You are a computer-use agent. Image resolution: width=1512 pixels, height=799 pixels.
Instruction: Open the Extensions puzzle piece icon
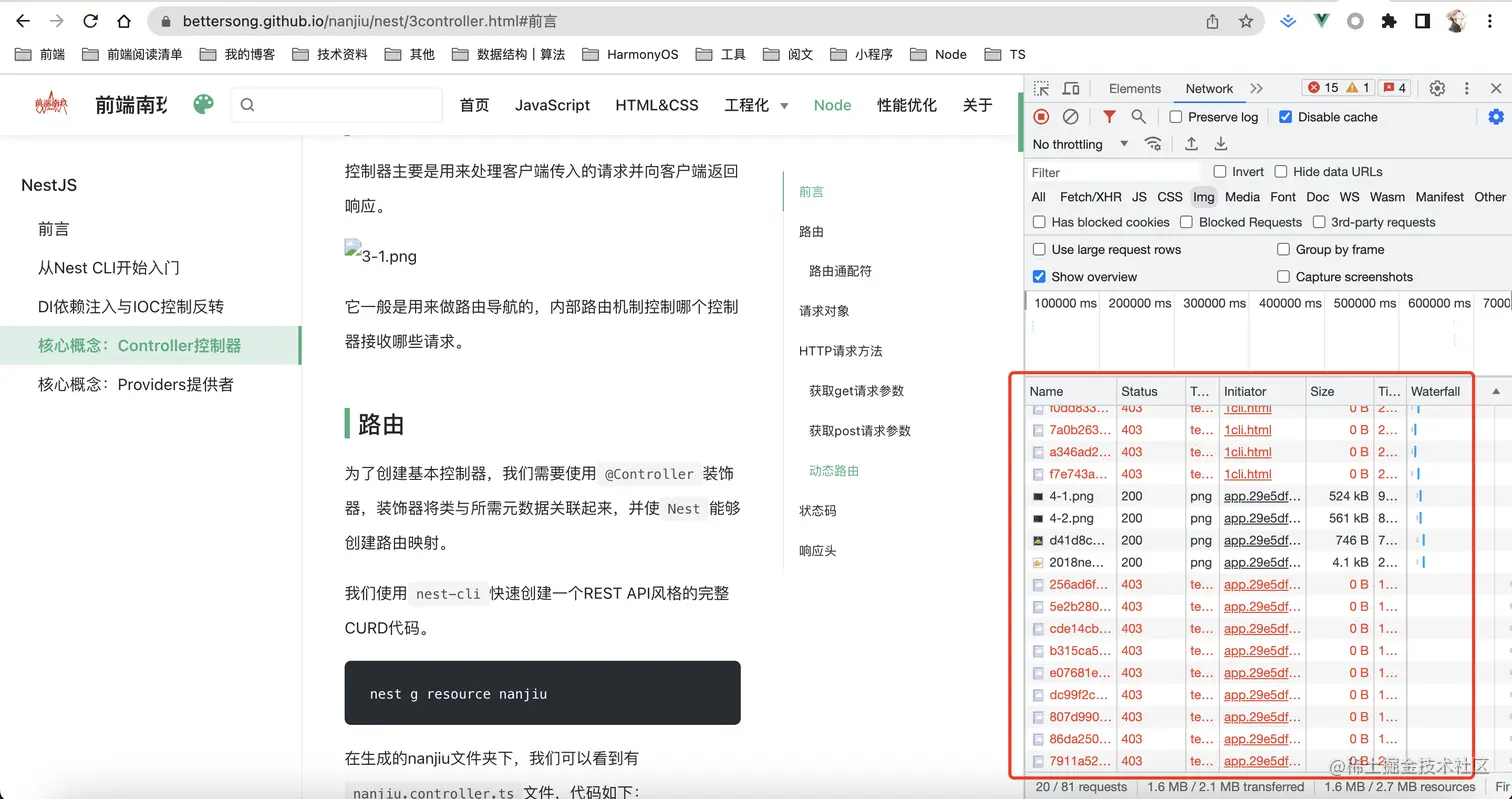1389,20
